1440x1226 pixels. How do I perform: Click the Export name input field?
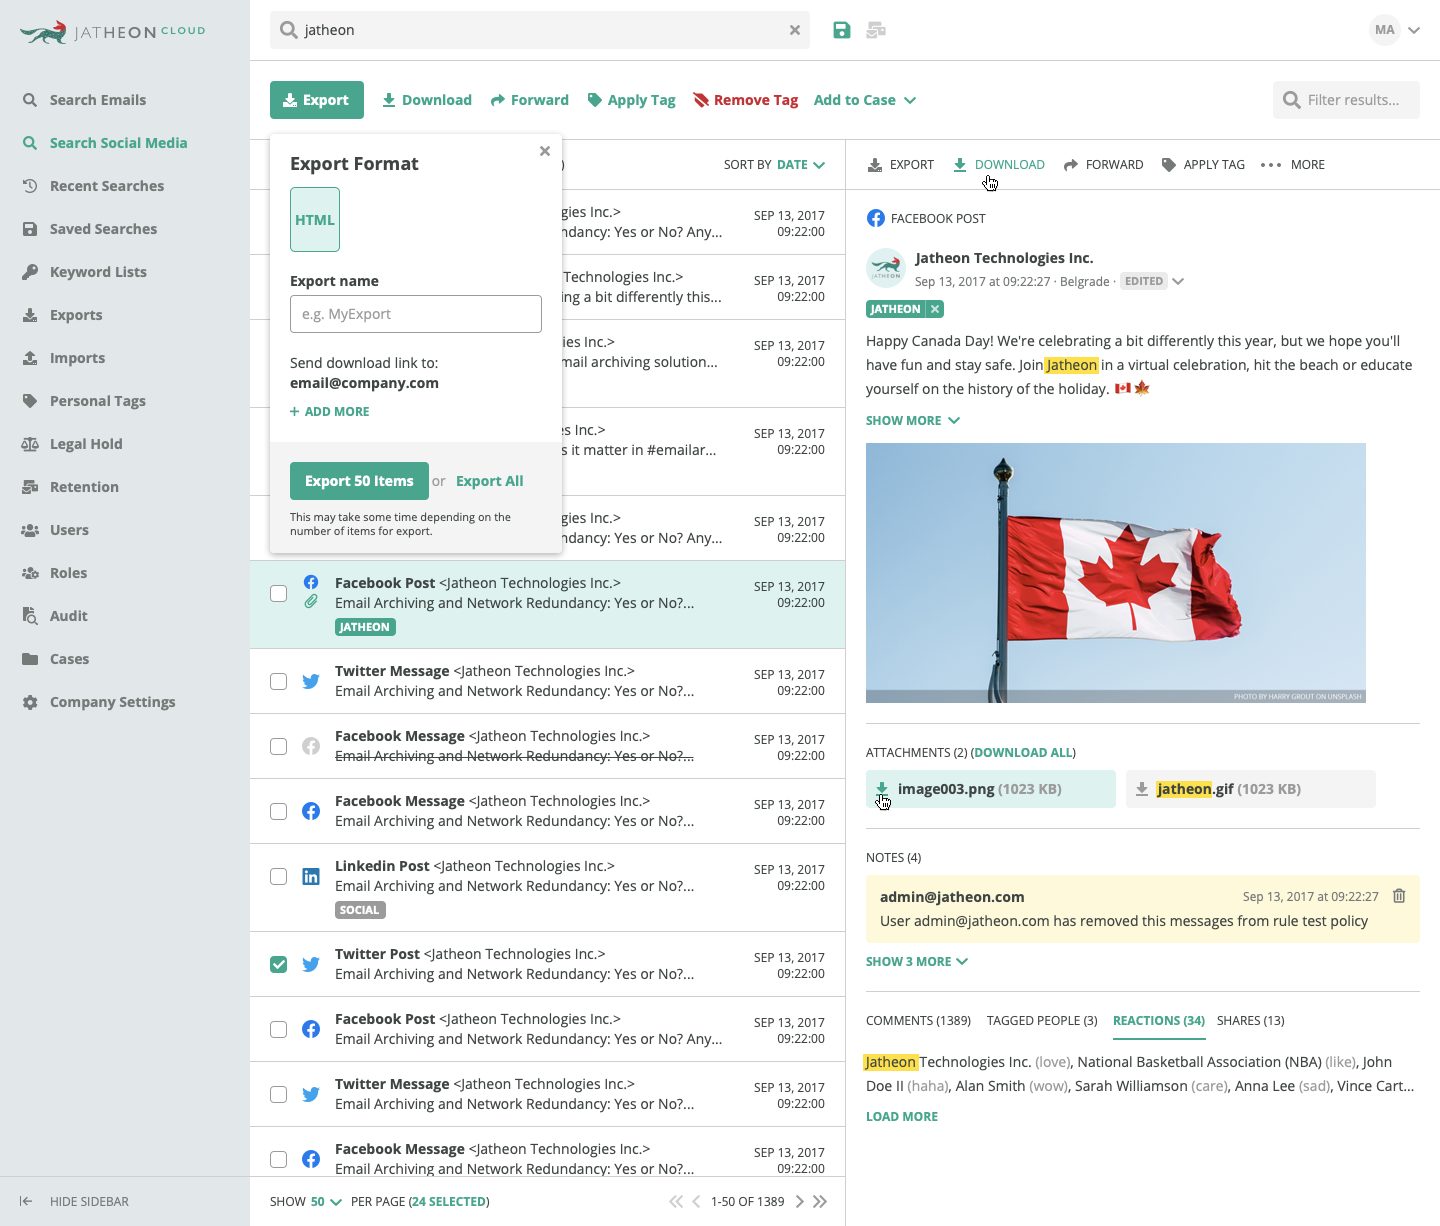pos(416,314)
